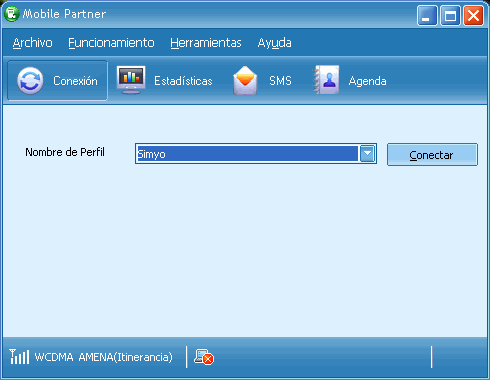The image size is (490, 380).
Task: Click the Conectar button
Action: coord(432,155)
